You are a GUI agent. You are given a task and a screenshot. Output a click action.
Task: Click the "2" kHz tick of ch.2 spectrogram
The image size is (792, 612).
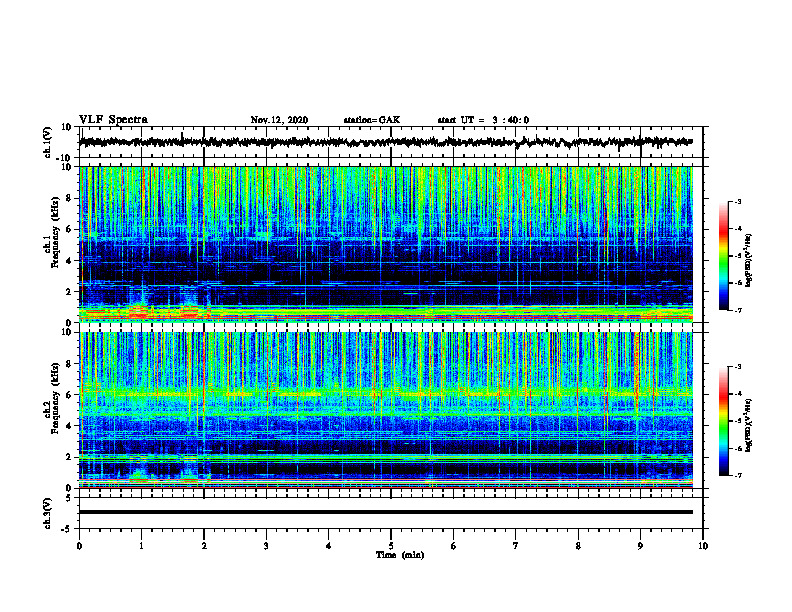coord(69,457)
